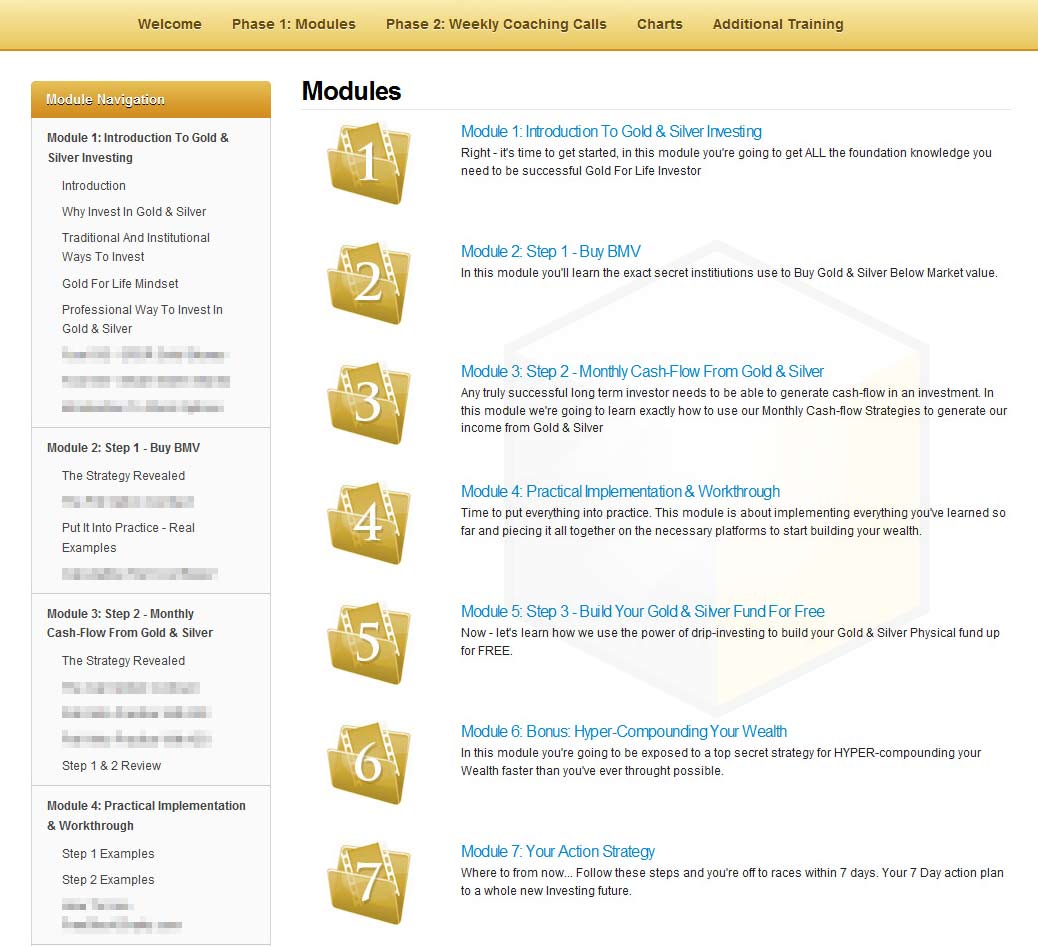Open the Gold For Life Mindset lesson
This screenshot has height=946, width=1038.
[120, 283]
